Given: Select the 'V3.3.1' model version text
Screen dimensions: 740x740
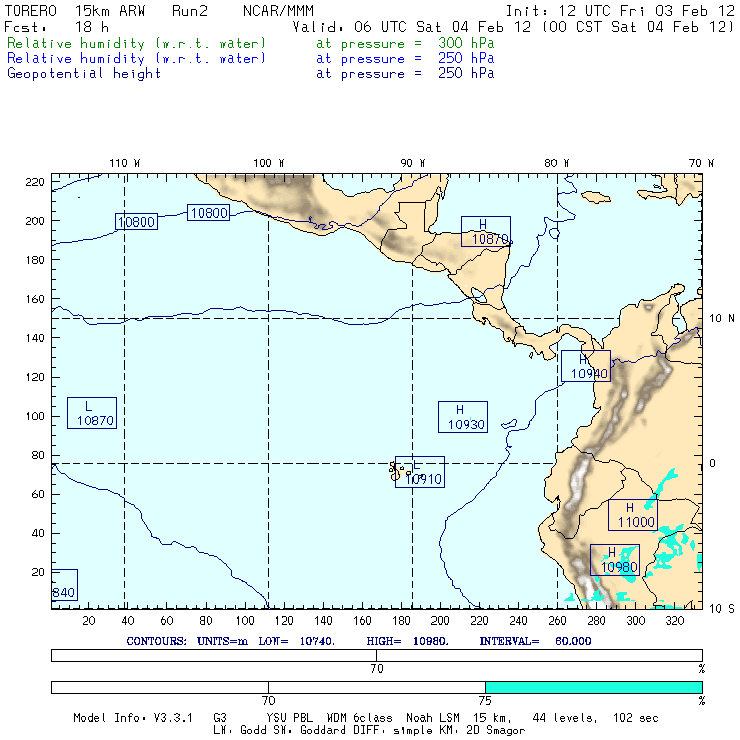Looking at the screenshot, I should pyautogui.click(x=173, y=718).
